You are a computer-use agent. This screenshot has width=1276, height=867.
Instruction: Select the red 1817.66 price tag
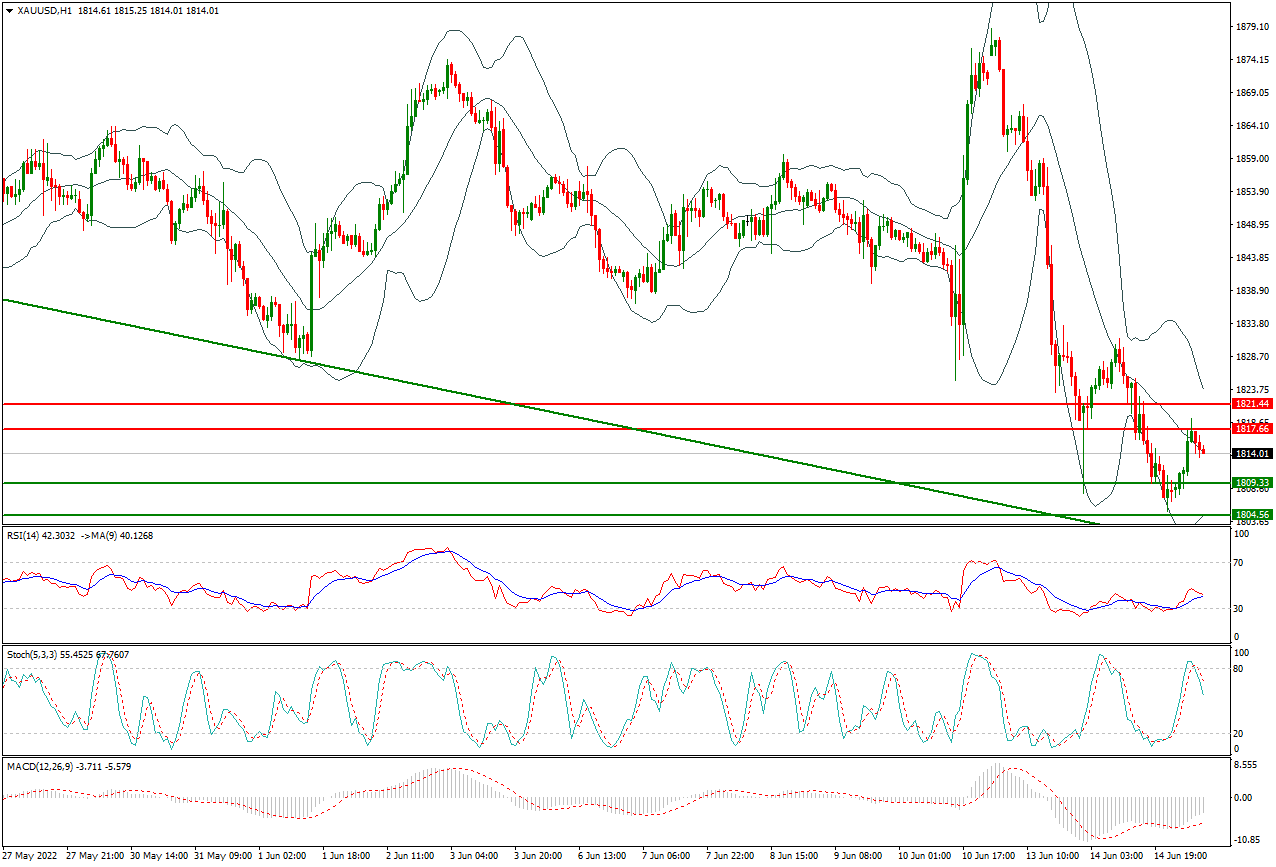[1253, 428]
